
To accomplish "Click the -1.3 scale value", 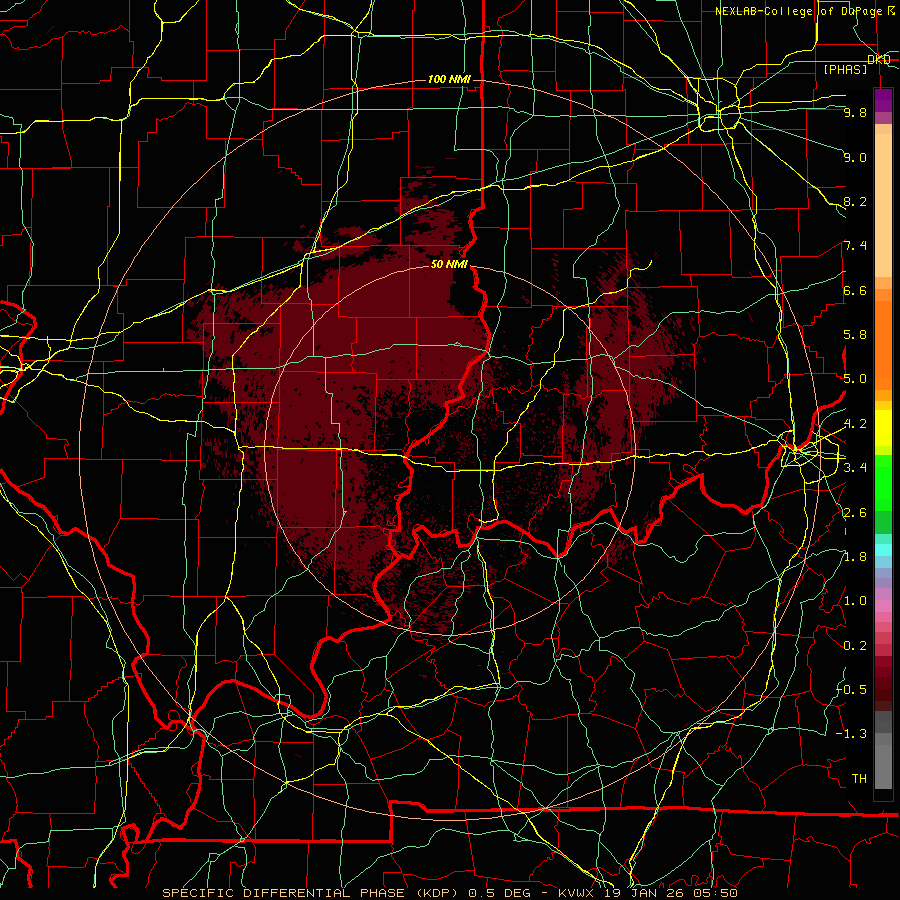I will point(851,734).
